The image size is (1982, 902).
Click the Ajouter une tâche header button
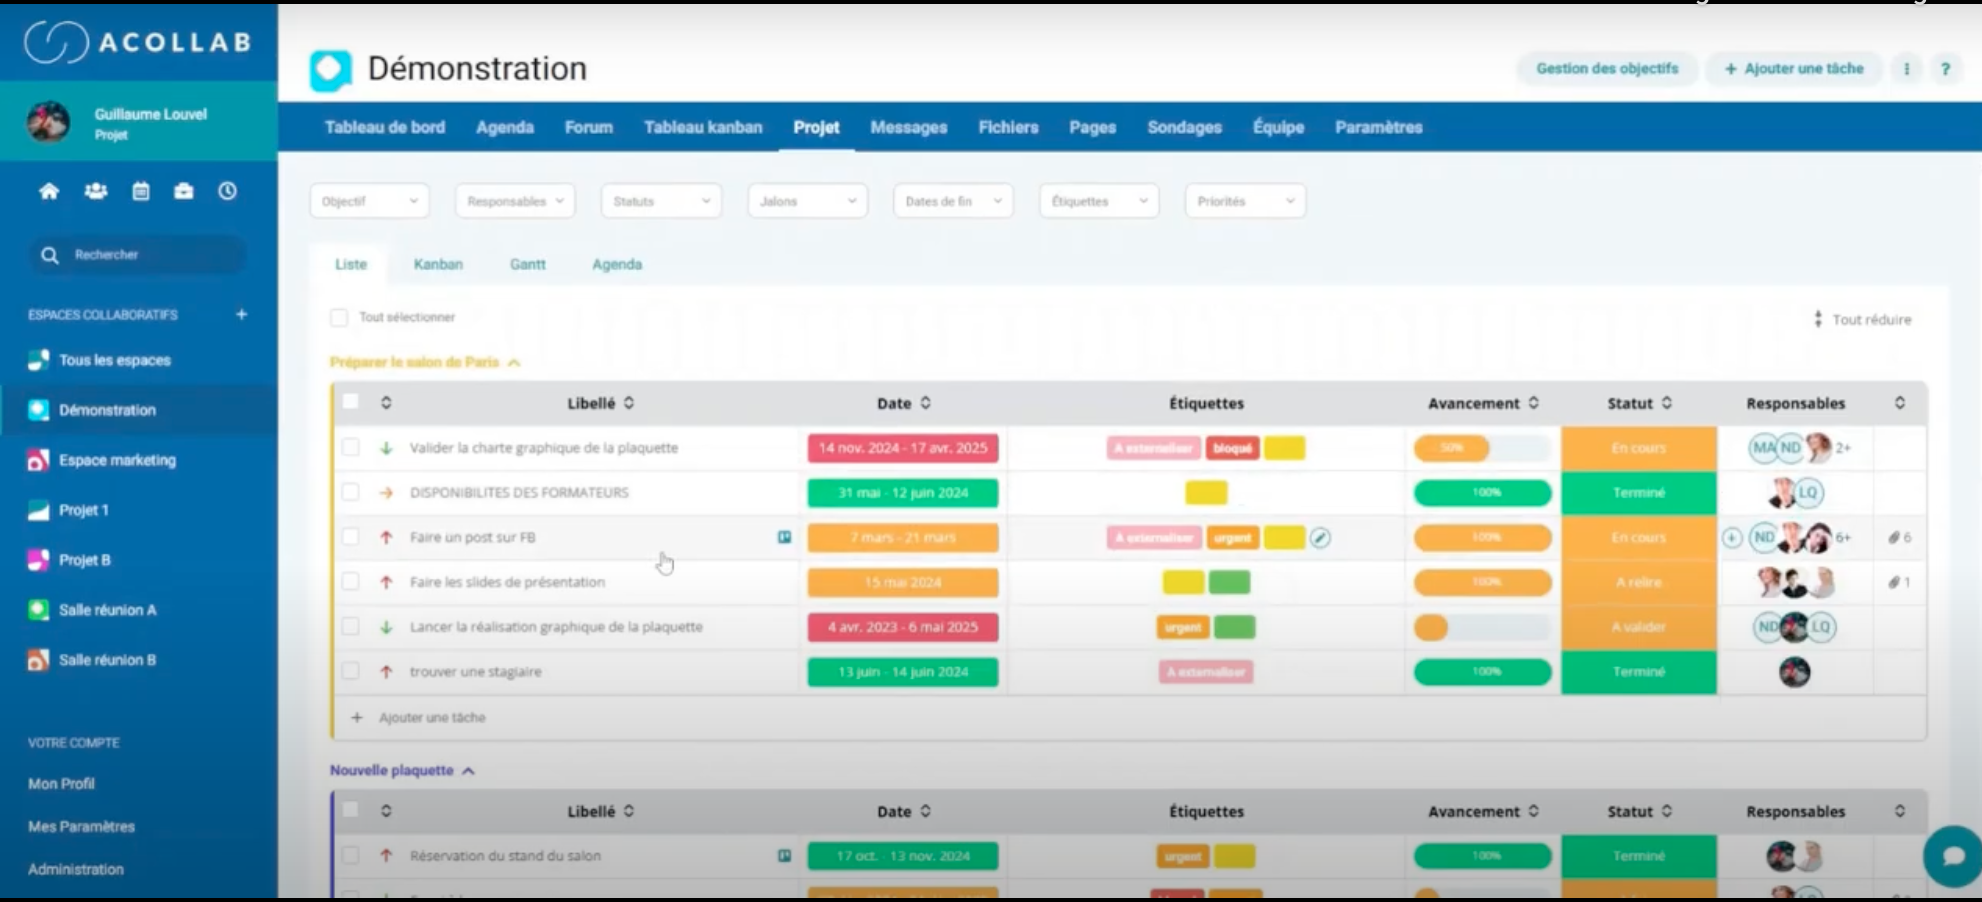pyautogui.click(x=1794, y=69)
